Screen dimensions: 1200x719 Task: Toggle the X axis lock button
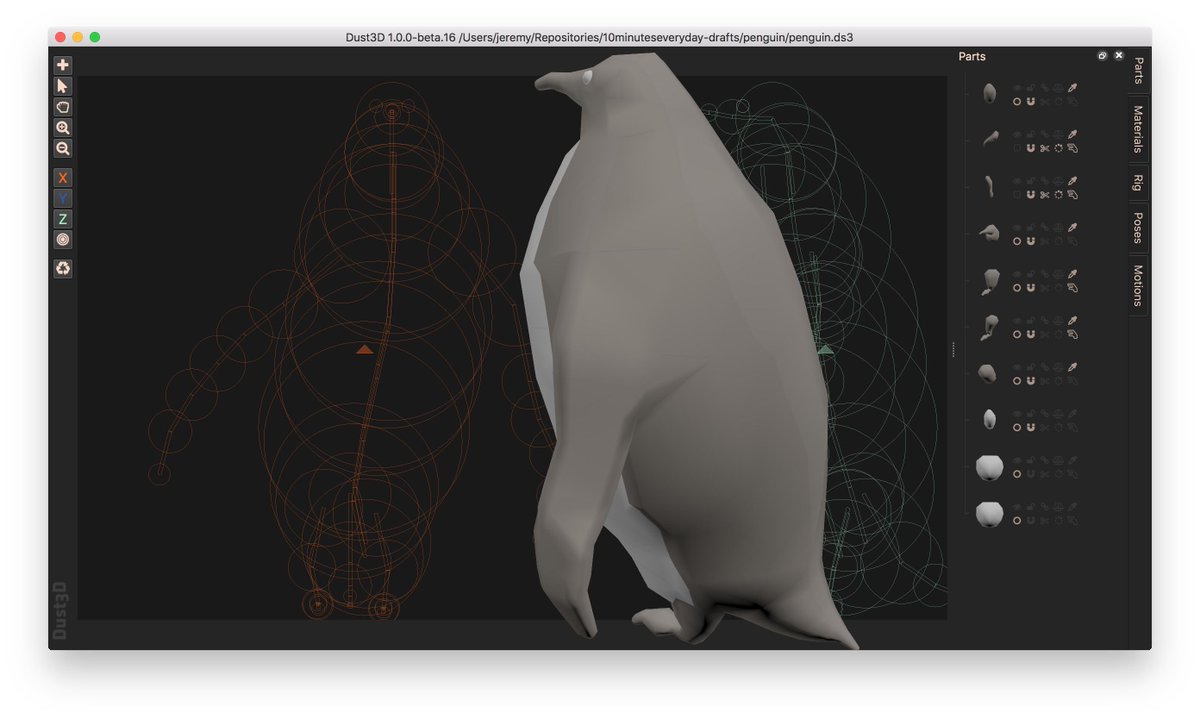[x=63, y=177]
